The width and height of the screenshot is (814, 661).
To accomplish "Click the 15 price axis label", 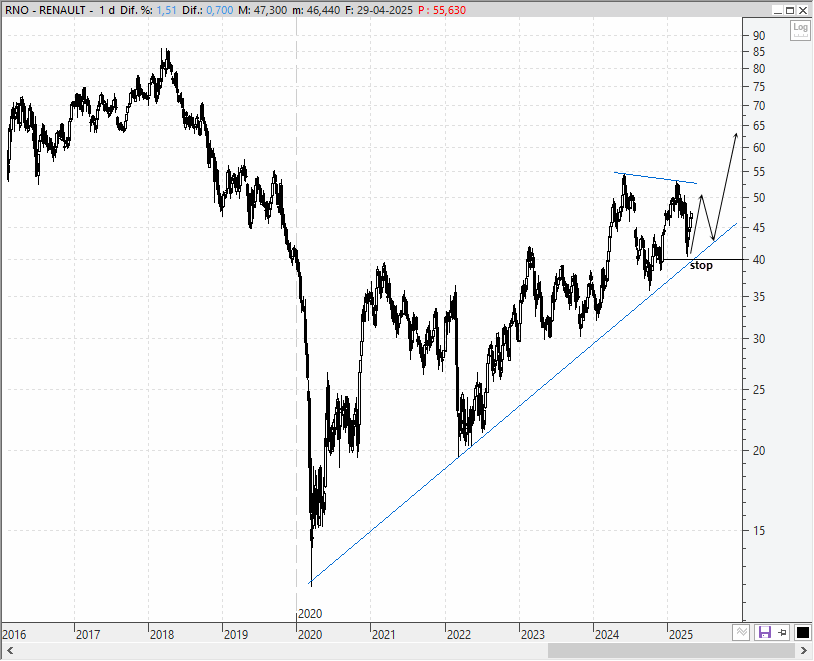I will [758, 531].
